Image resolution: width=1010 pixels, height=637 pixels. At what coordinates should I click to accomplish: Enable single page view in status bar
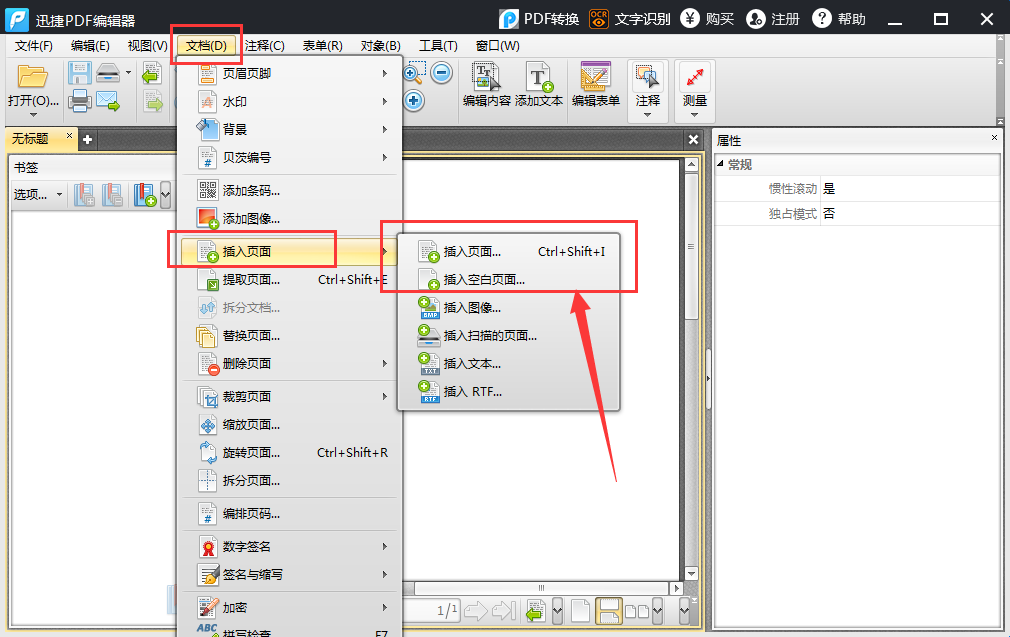pos(582,611)
